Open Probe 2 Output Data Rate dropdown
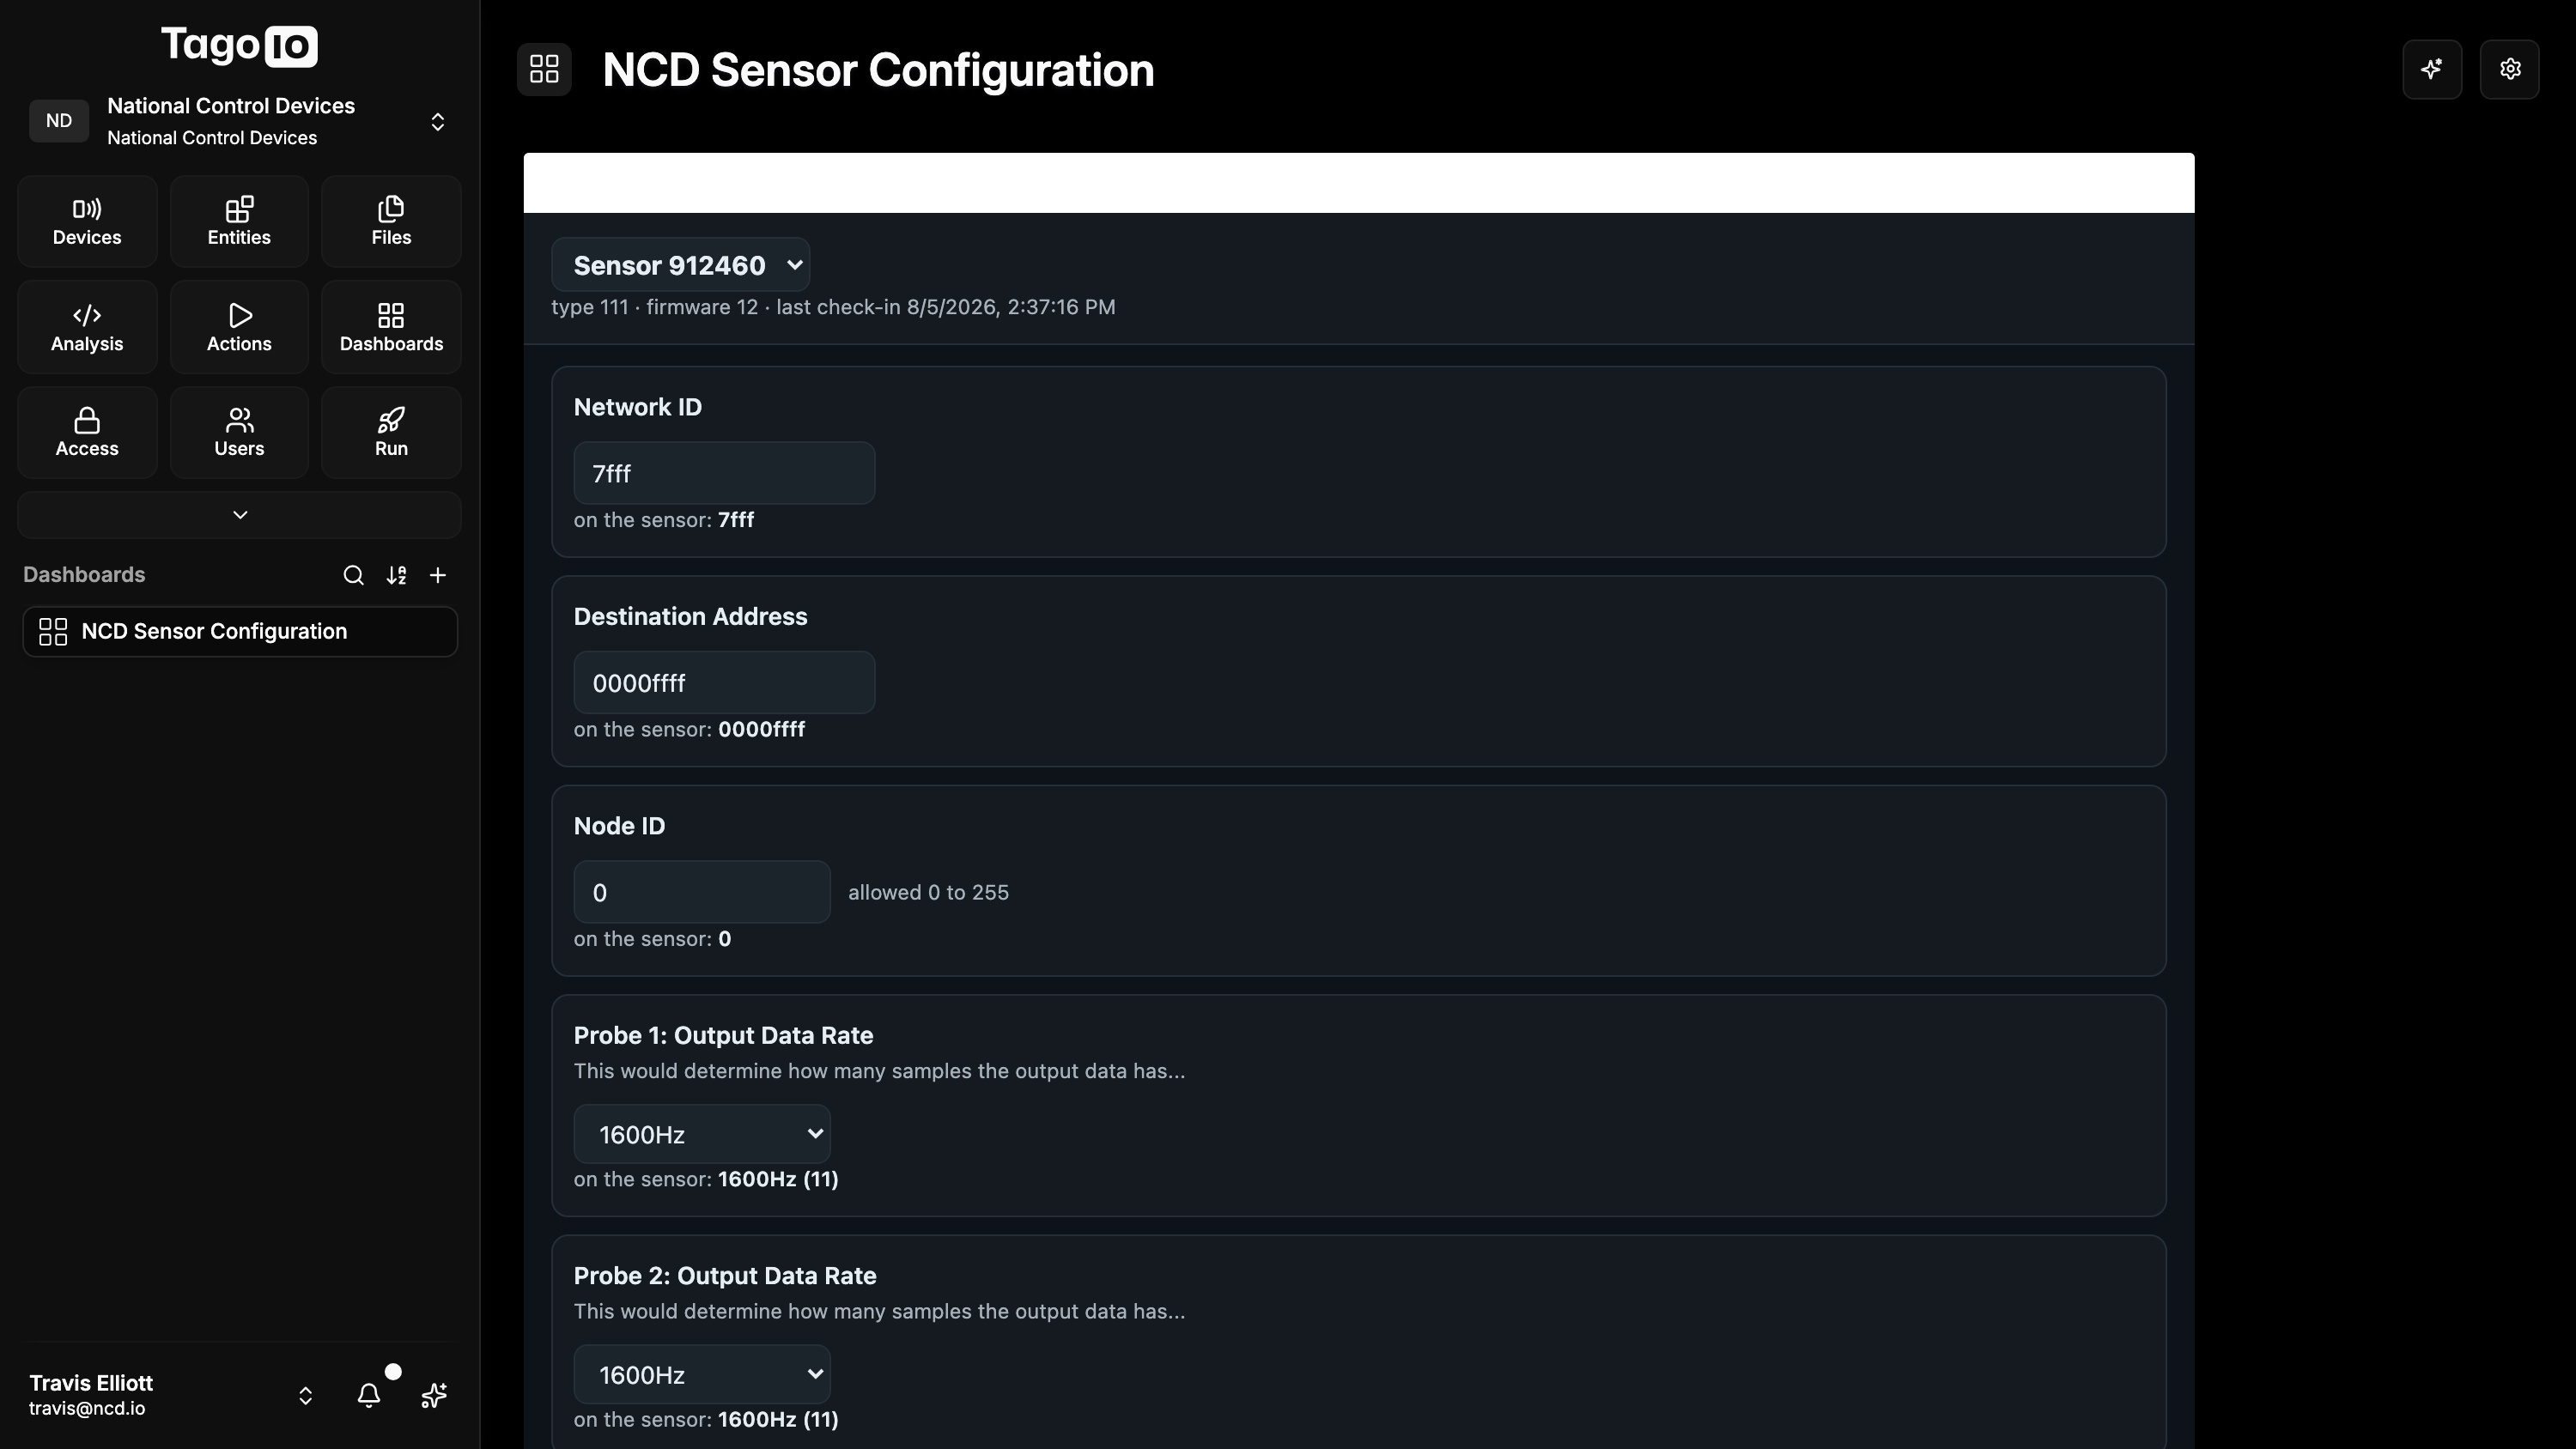 [x=702, y=1375]
